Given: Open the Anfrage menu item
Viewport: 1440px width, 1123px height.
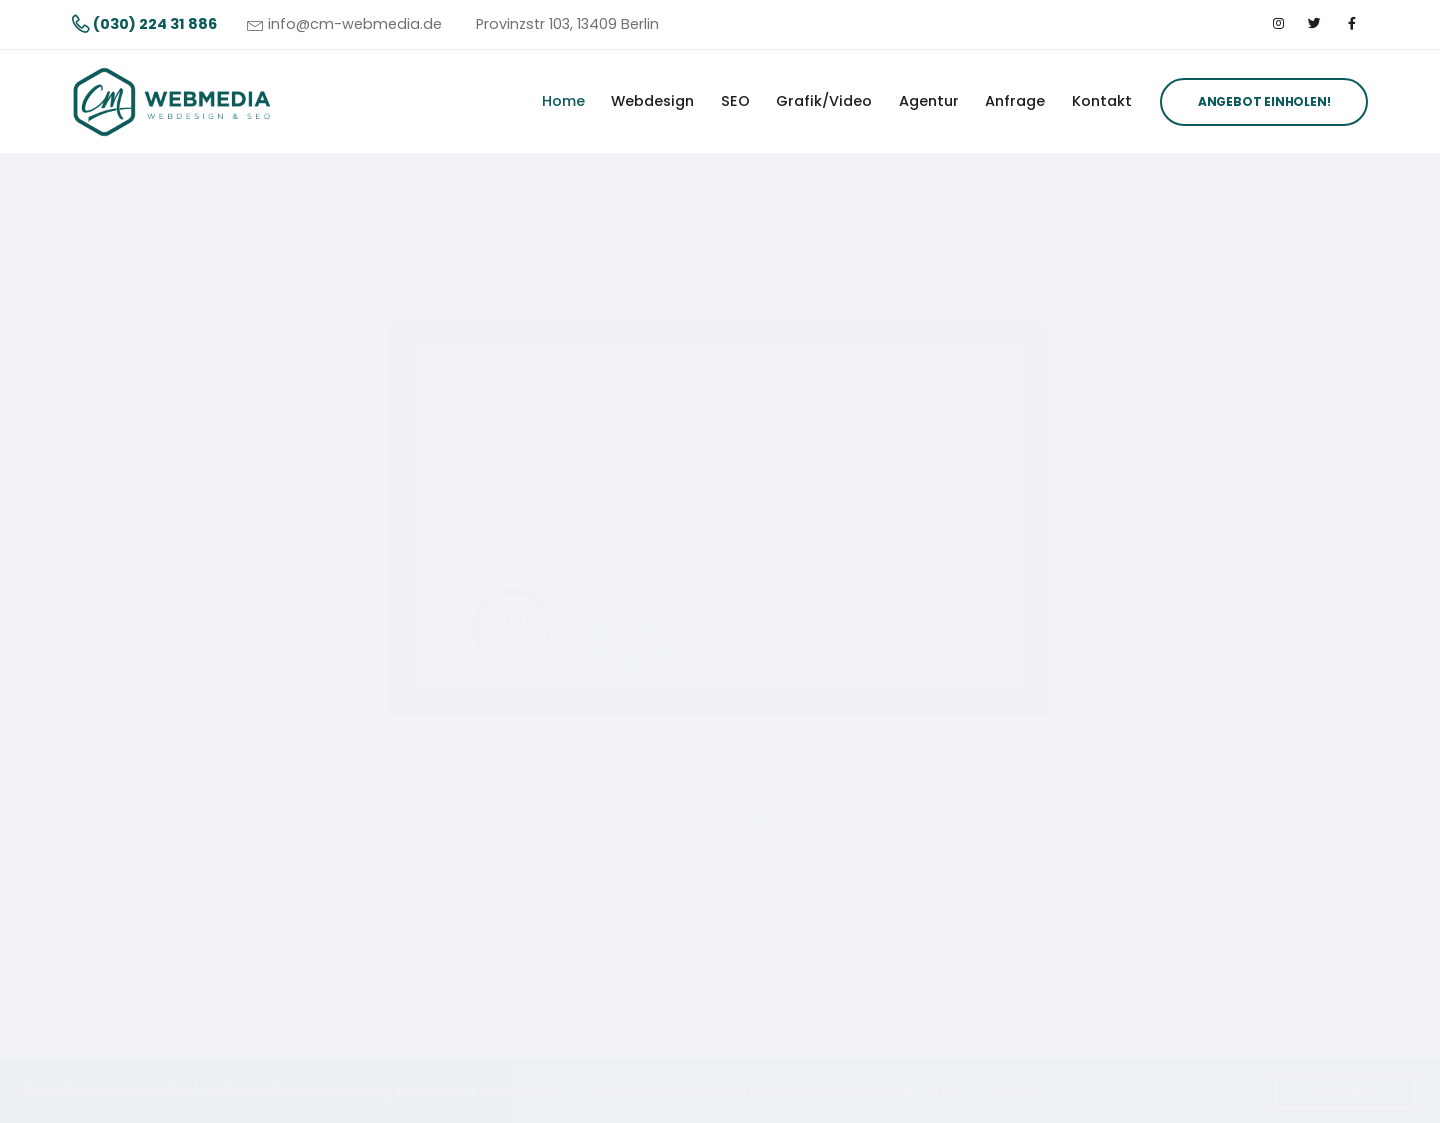Looking at the screenshot, I should (x=1015, y=101).
